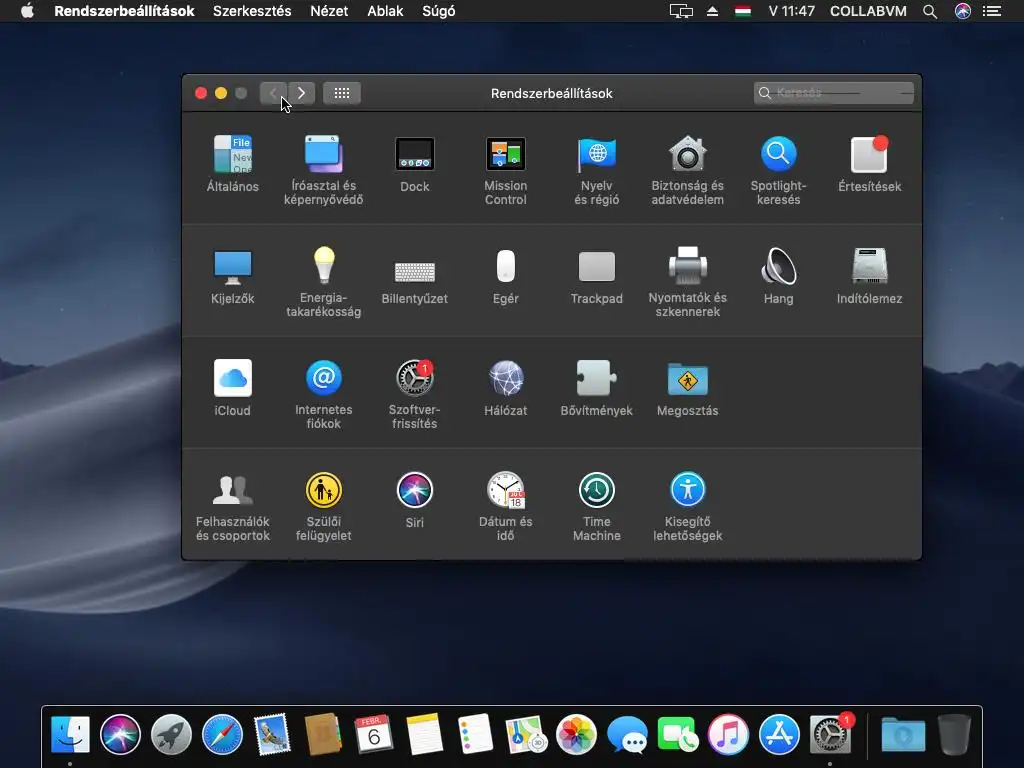
Task: Click the COLLABVM user name
Action: pos(868,11)
